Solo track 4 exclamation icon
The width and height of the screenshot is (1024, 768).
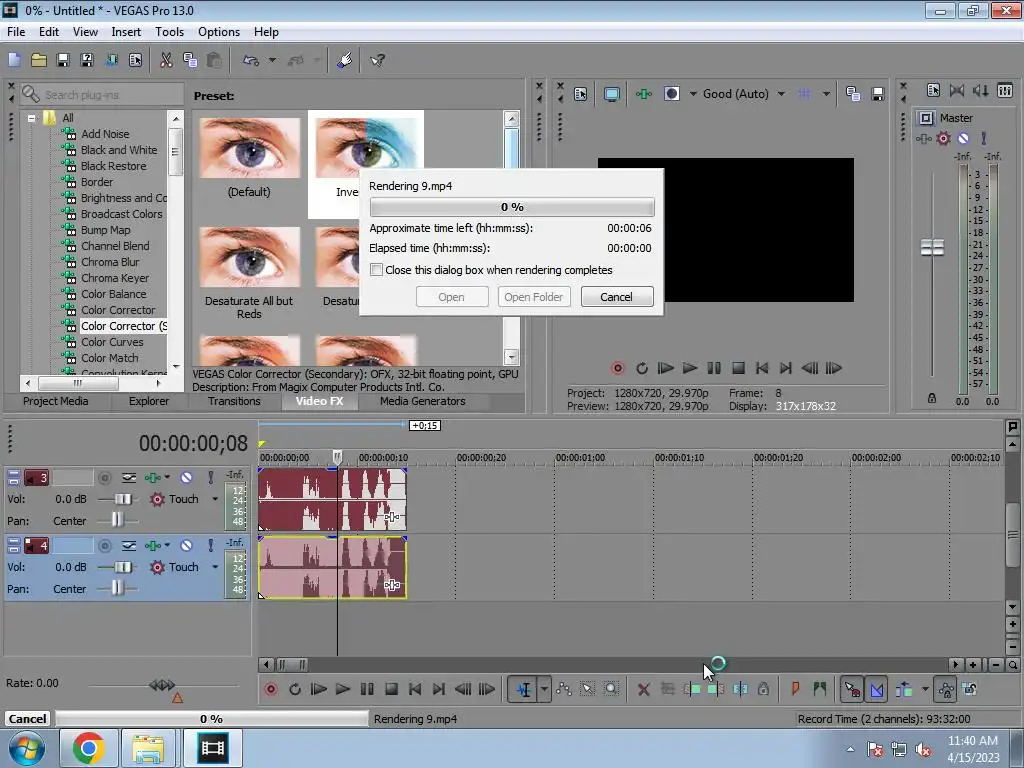210,545
